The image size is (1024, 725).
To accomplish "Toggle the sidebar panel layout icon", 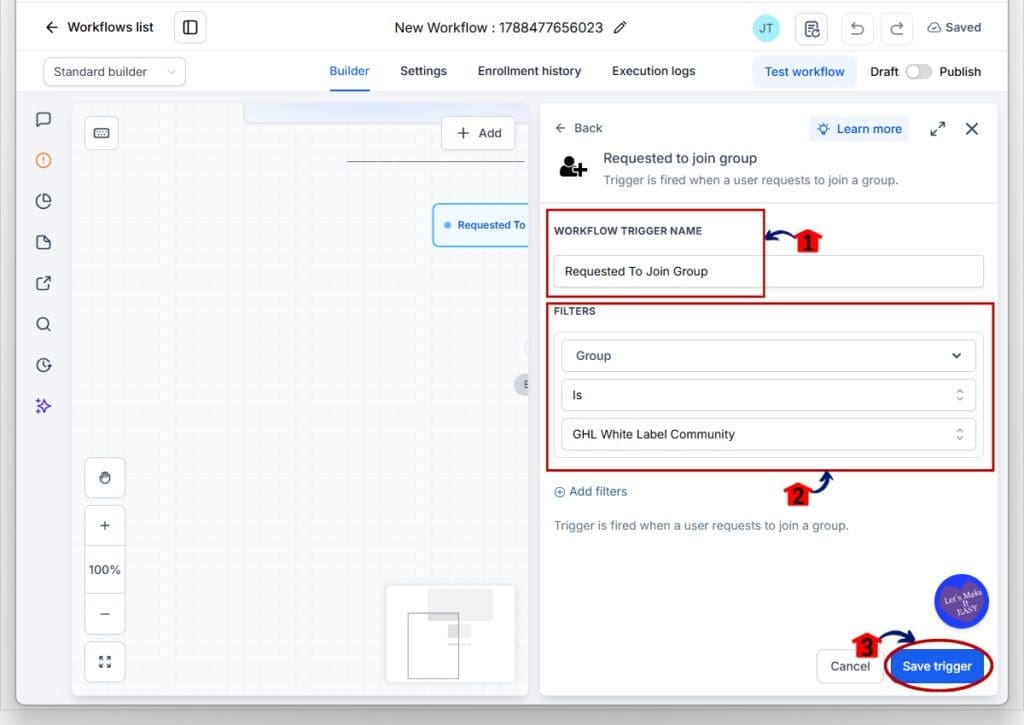I will (190, 27).
